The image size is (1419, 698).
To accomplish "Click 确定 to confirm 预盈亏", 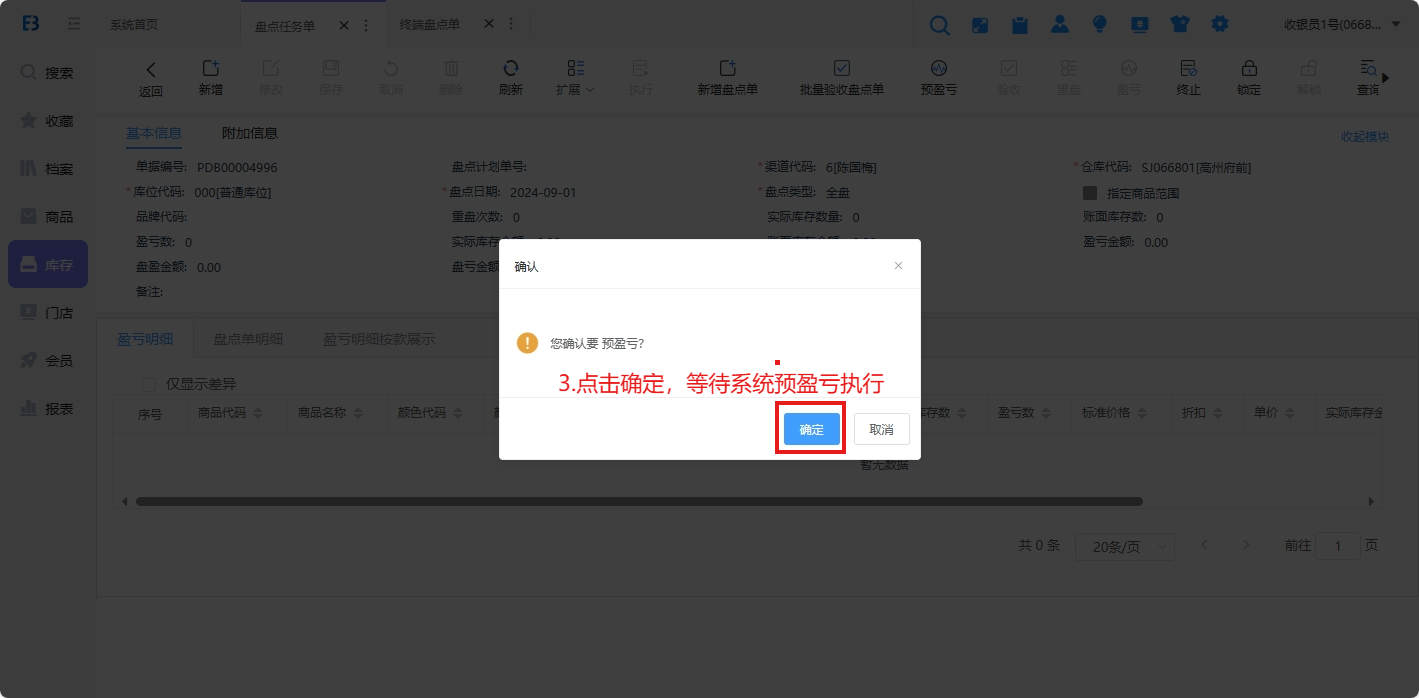I will [812, 429].
